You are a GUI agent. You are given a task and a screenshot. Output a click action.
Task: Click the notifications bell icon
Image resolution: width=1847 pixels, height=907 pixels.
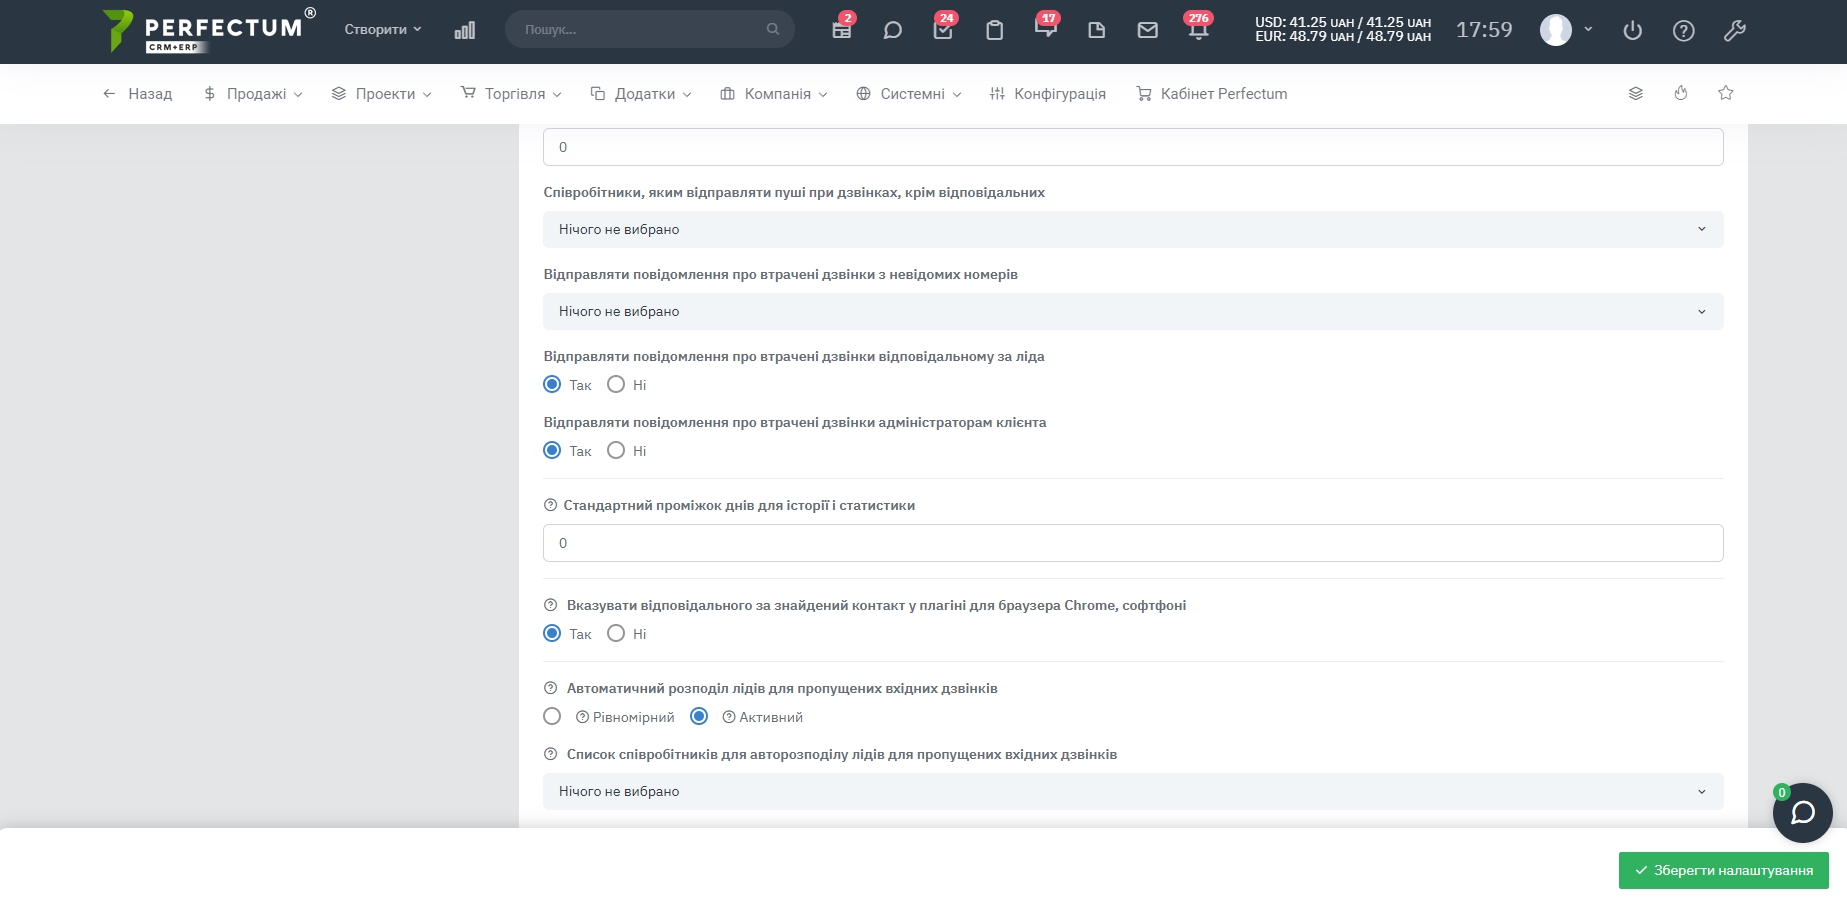(1198, 30)
